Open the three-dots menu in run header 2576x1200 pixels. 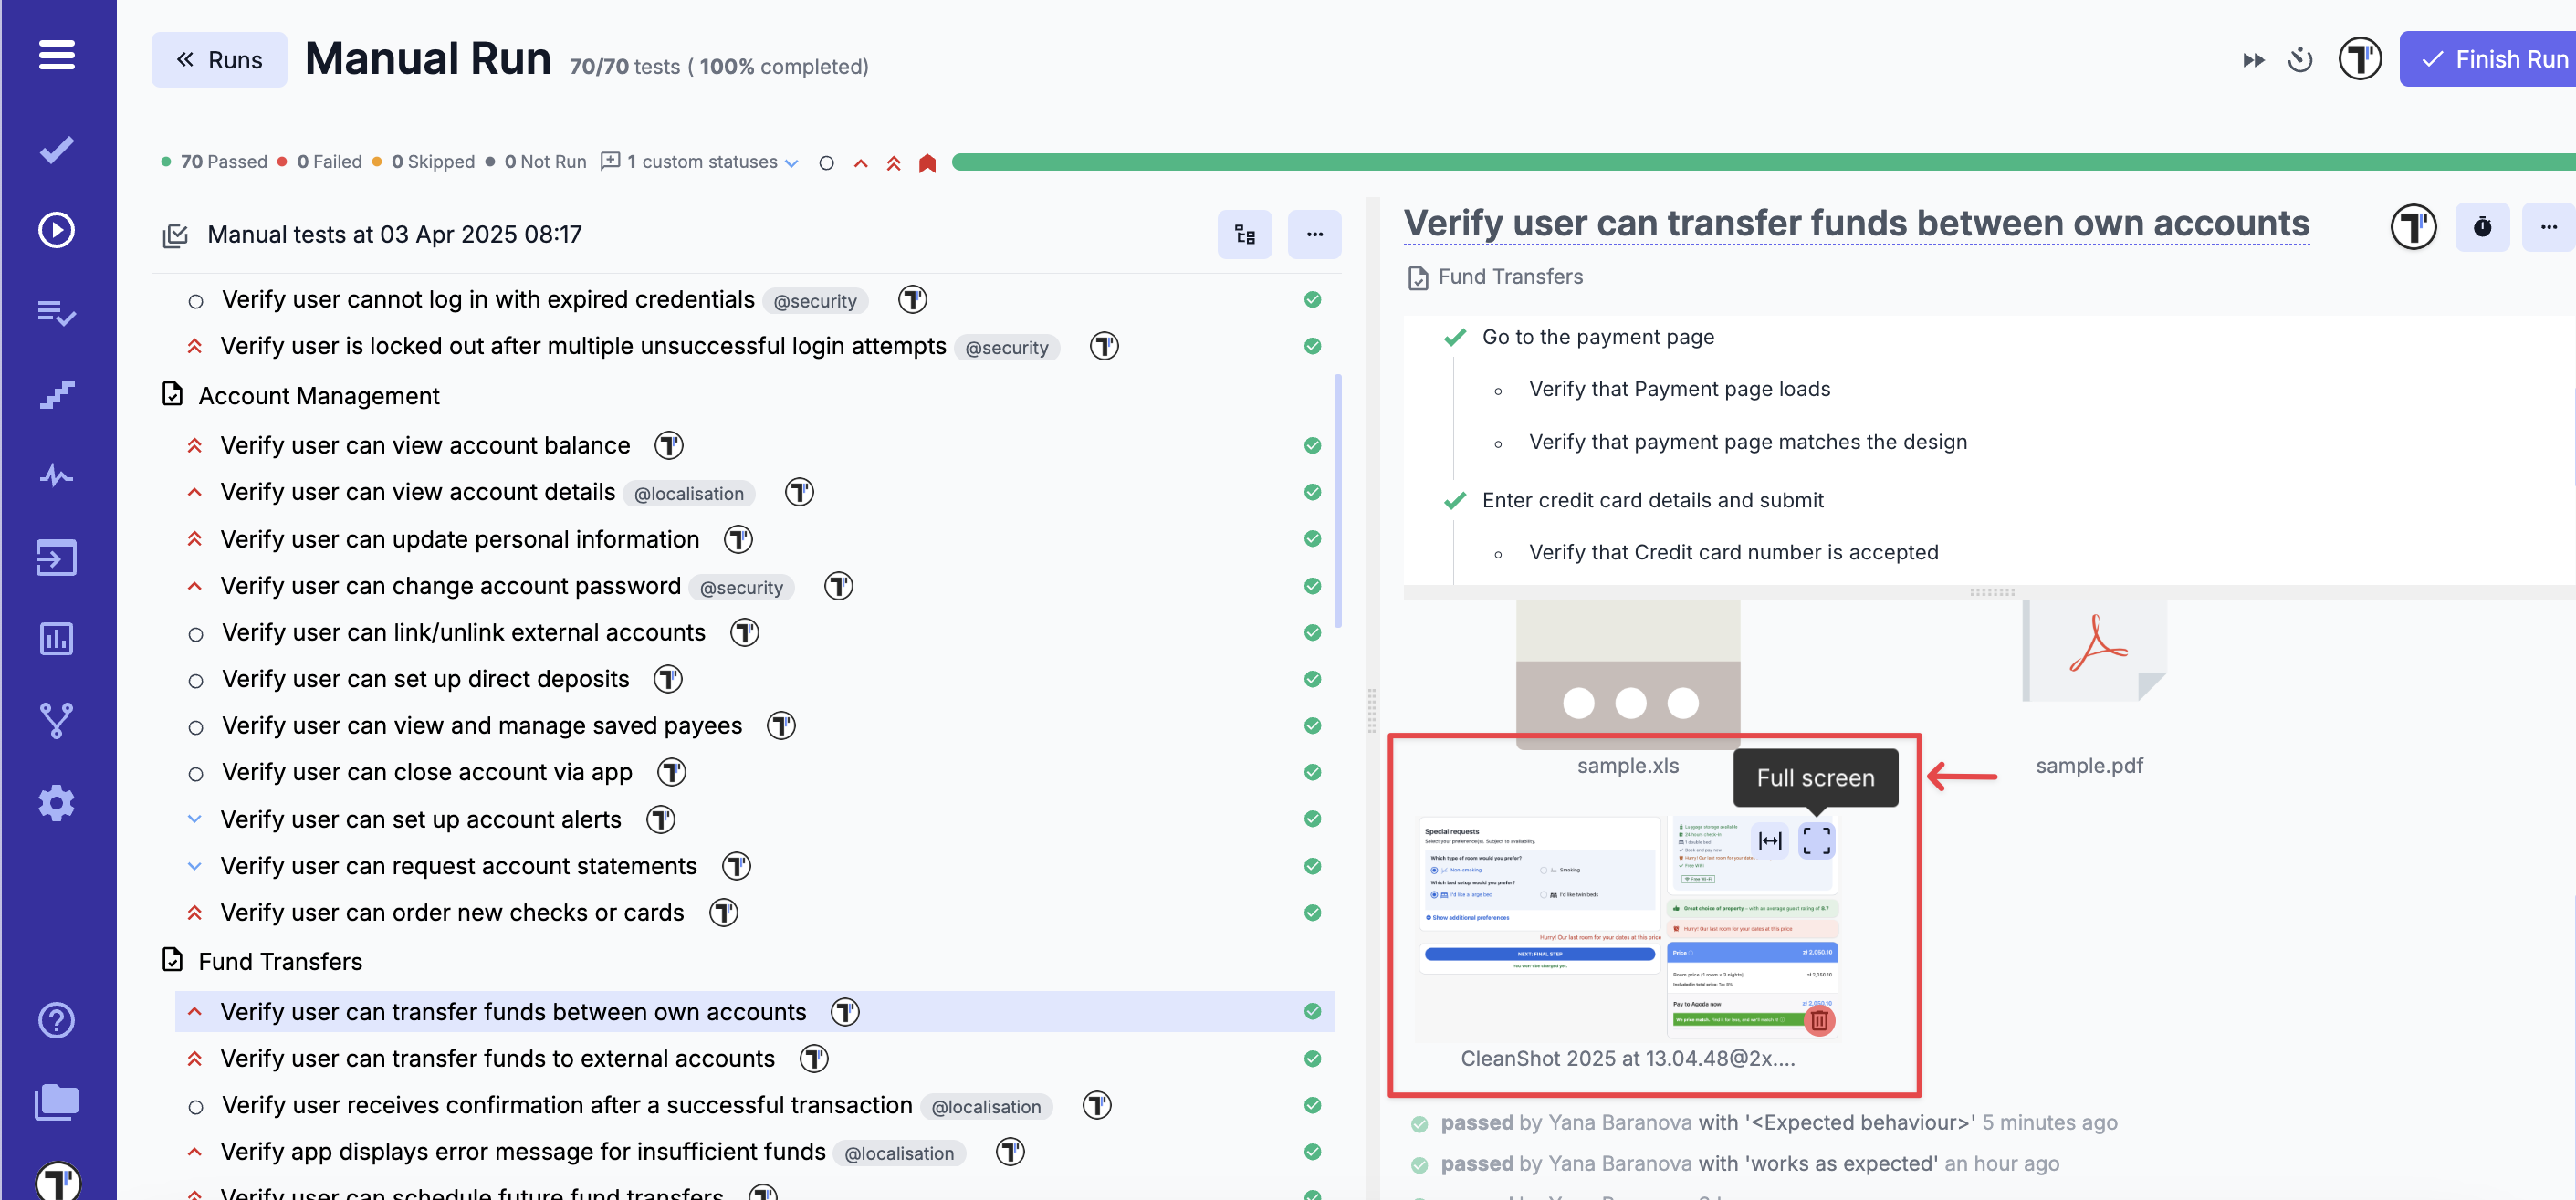(x=1314, y=235)
